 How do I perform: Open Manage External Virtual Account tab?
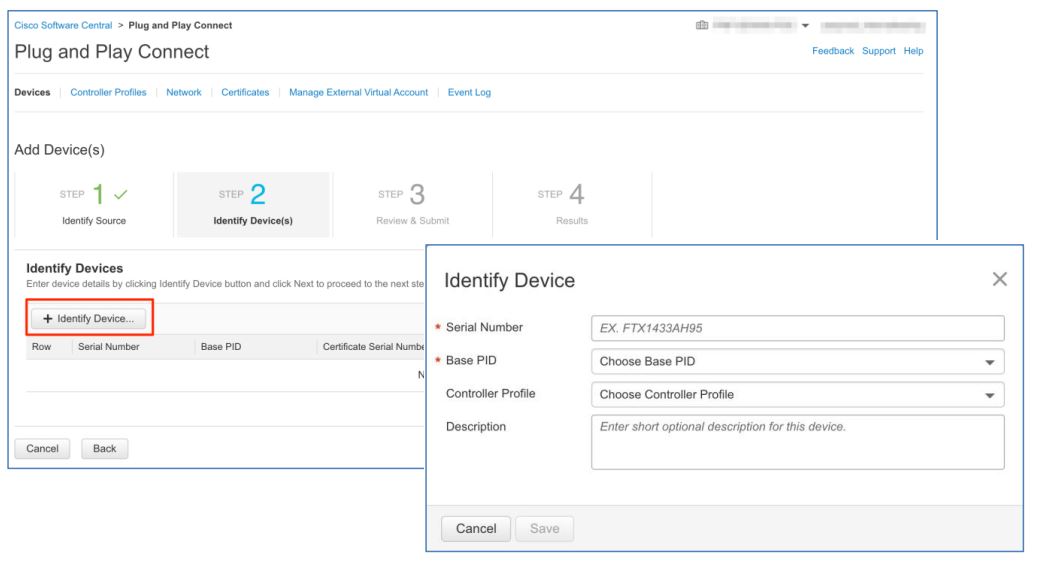(358, 93)
